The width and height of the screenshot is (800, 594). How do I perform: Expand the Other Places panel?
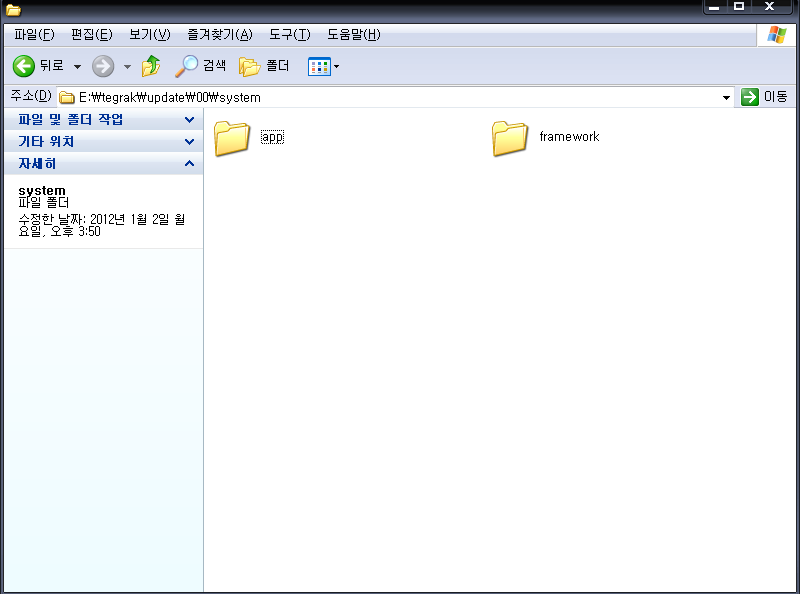pyautogui.click(x=189, y=142)
